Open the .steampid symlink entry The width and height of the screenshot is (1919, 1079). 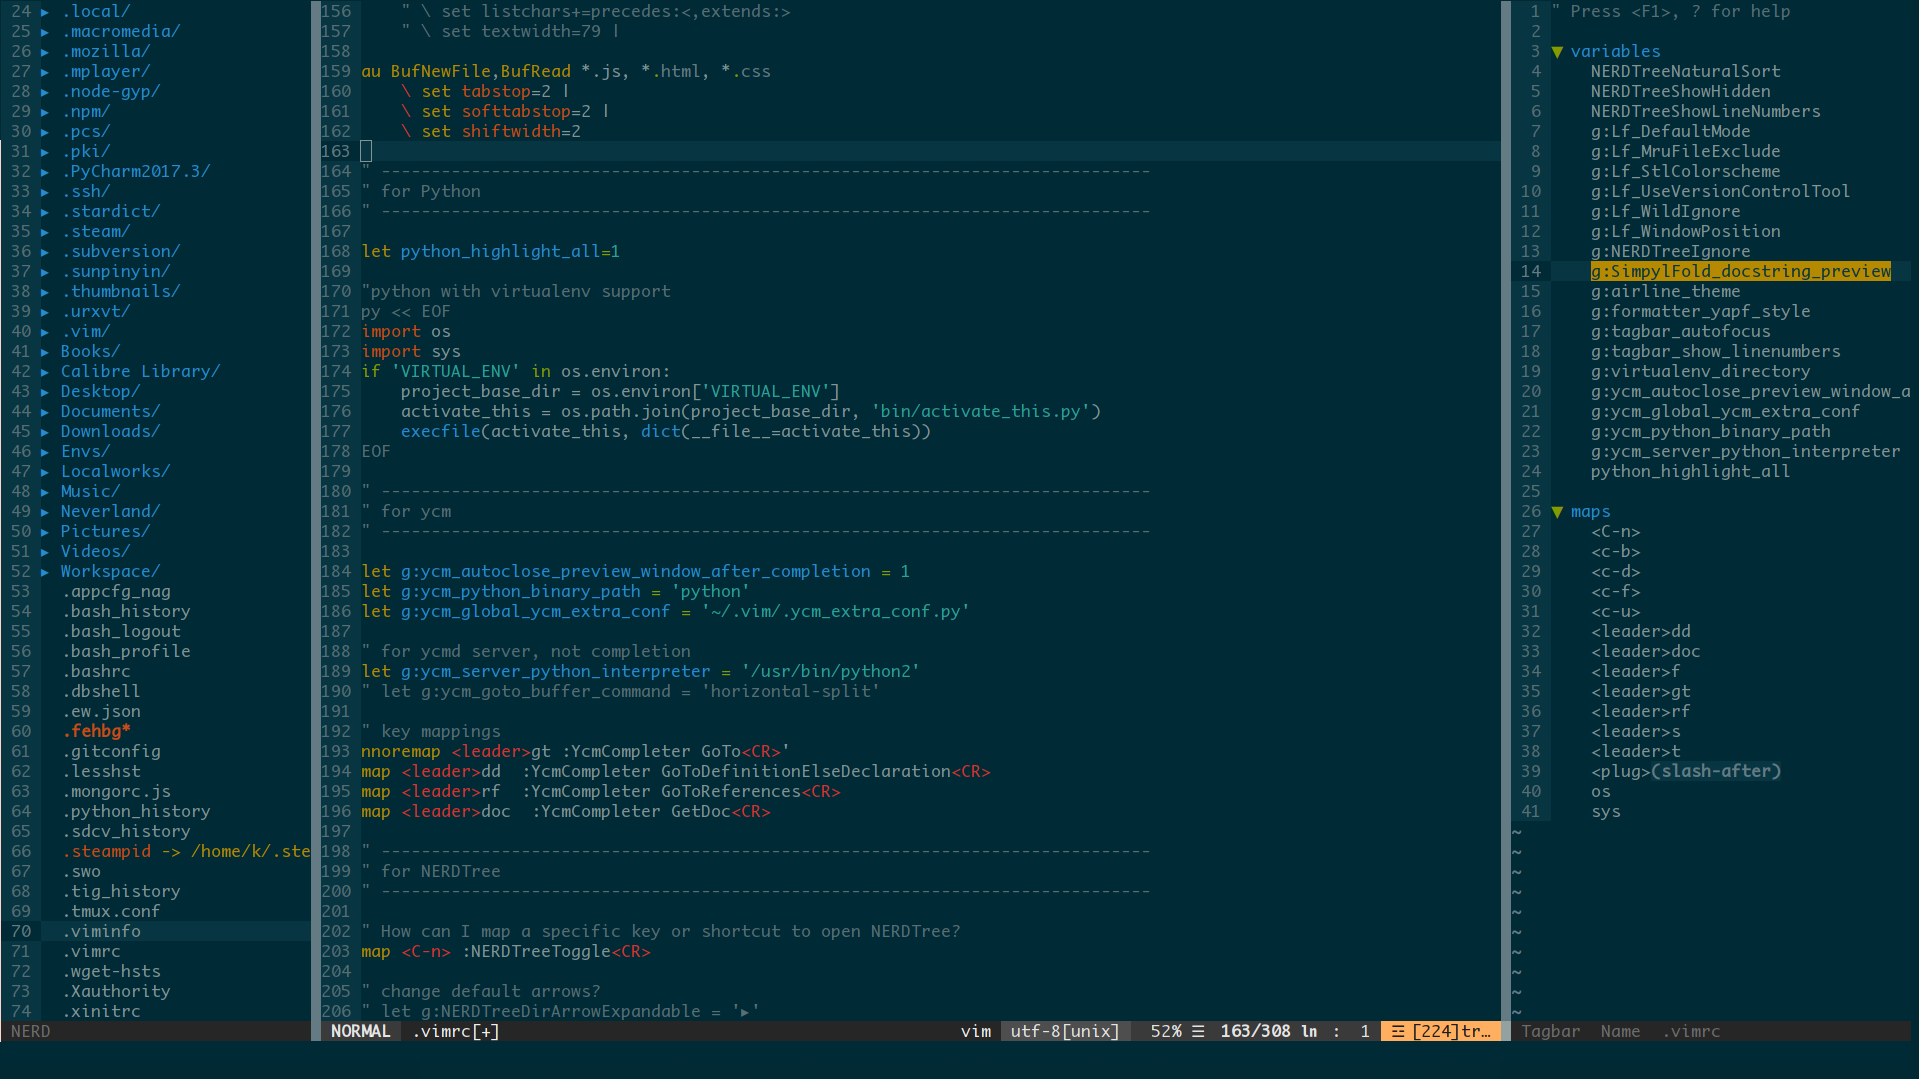[186, 851]
